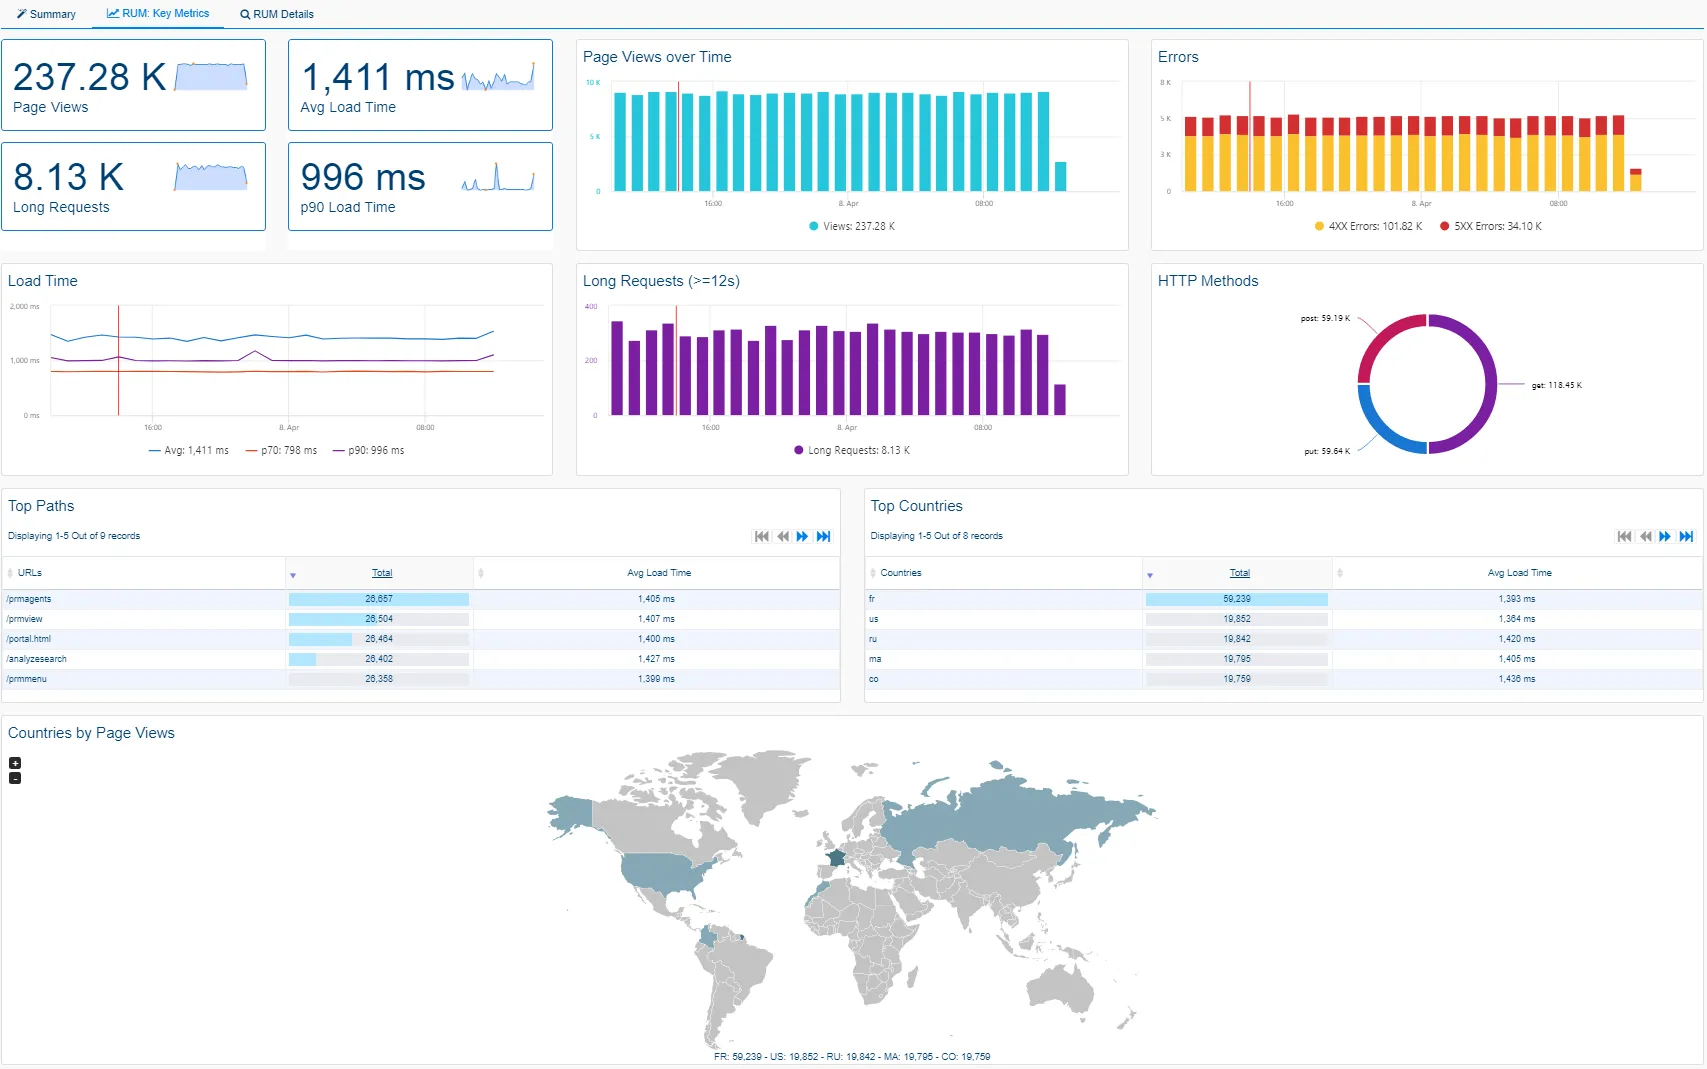Click the first-page icon in Top Countries pagination

coord(1624,536)
